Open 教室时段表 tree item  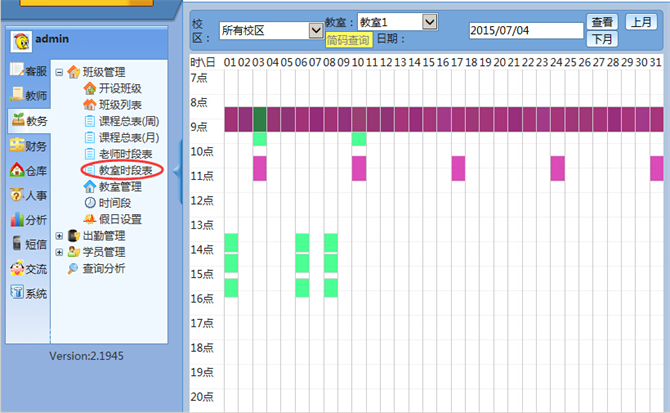tap(126, 170)
